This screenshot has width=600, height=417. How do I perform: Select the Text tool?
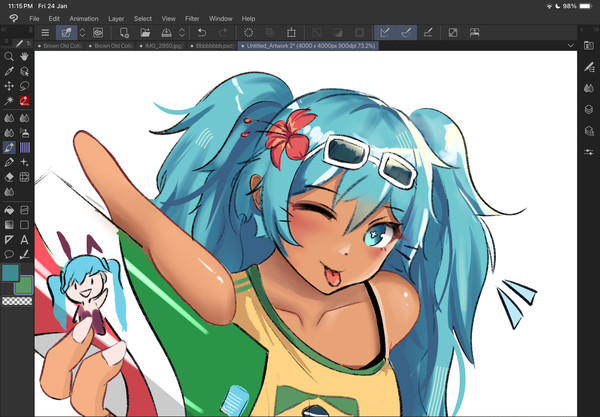pyautogui.click(x=24, y=239)
